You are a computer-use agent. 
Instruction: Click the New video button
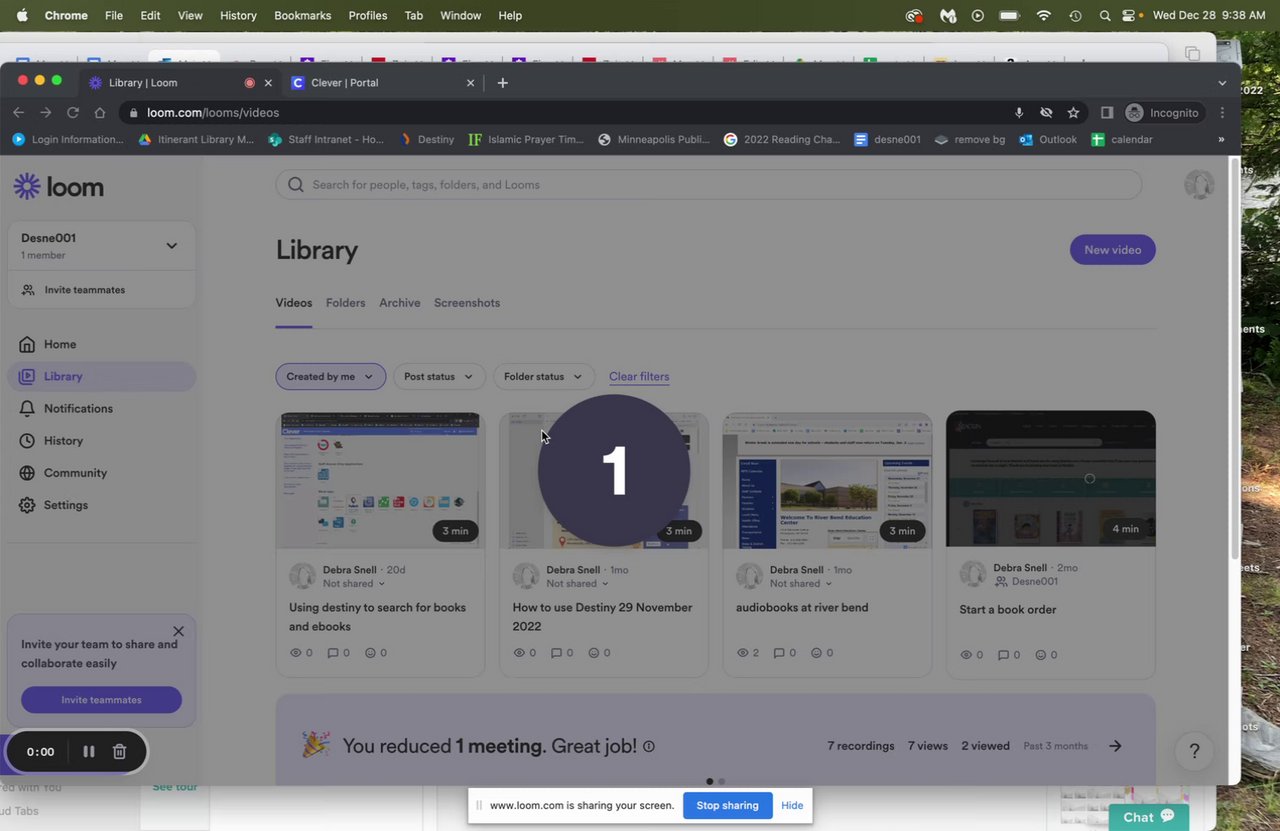tap(1112, 250)
